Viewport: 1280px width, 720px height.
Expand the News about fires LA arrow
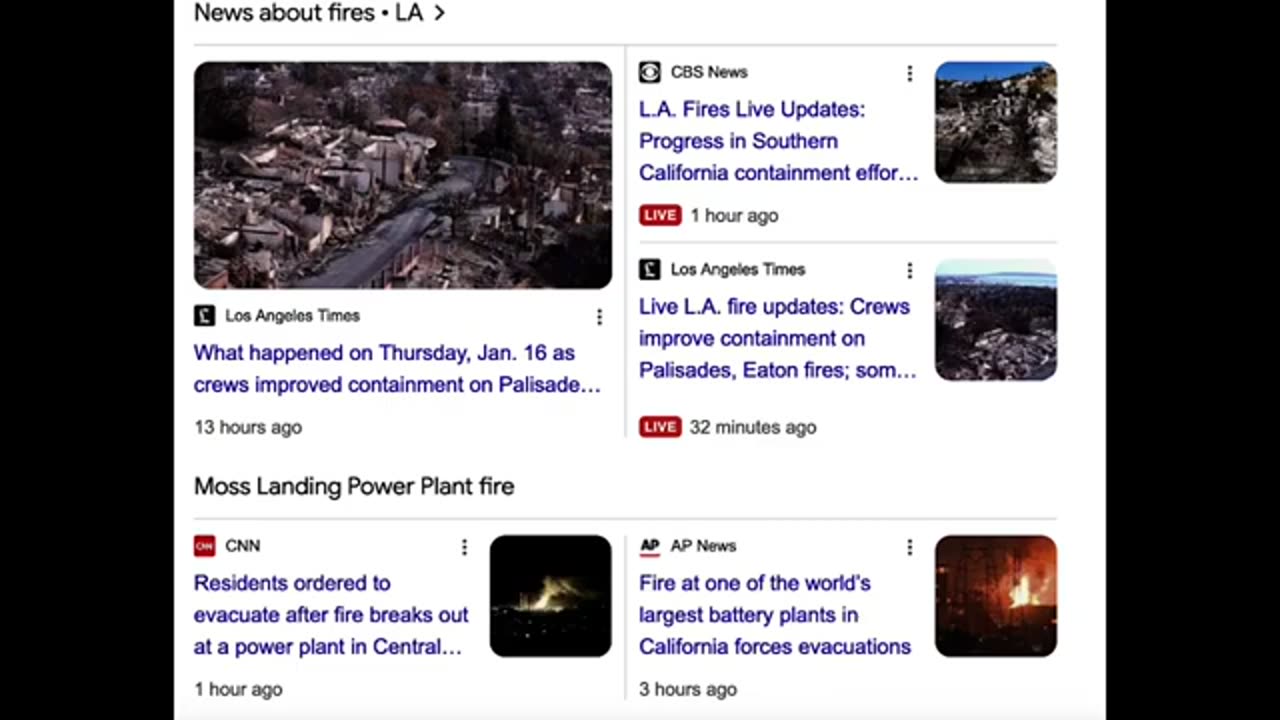point(439,13)
